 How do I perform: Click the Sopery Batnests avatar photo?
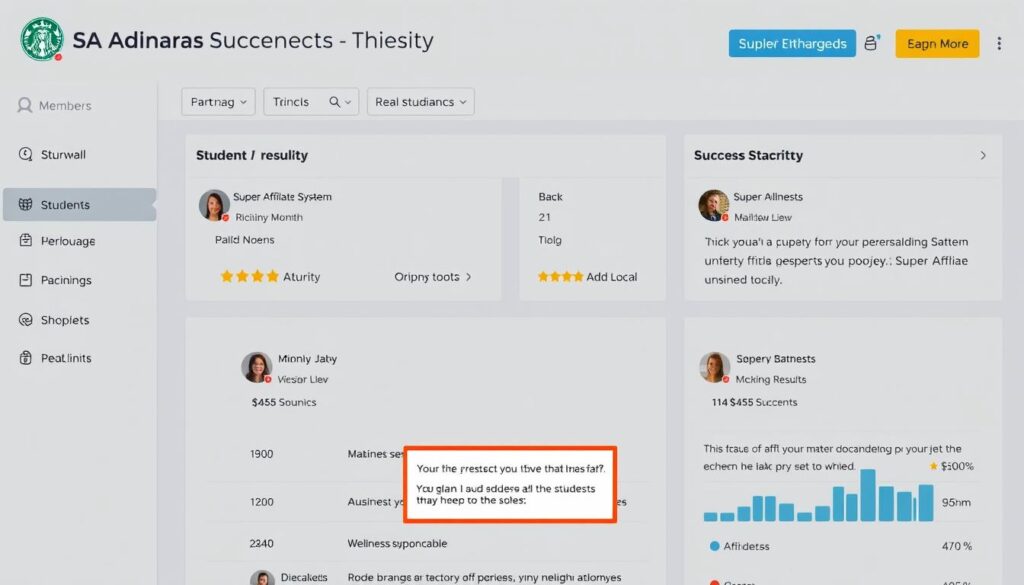point(714,367)
